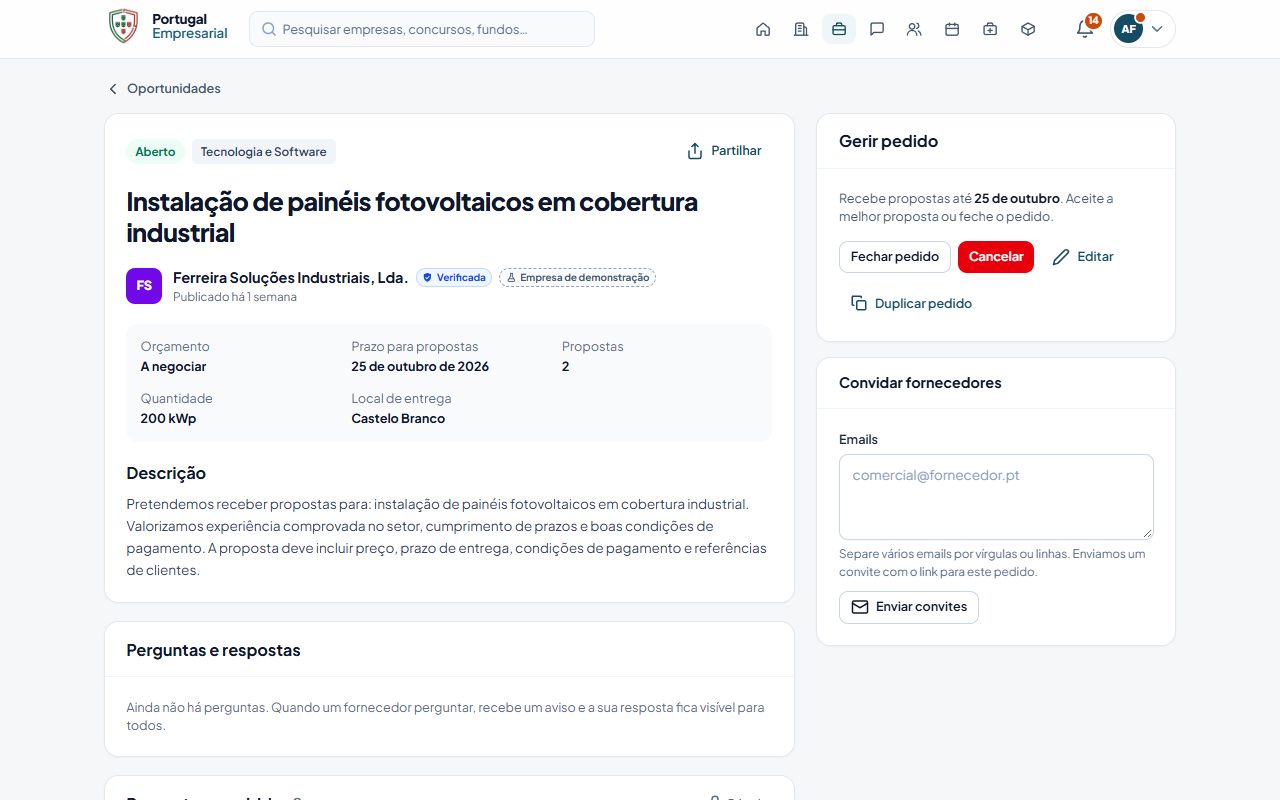
Task: Open the cube box icon in the navigation
Action: pos(1028,29)
